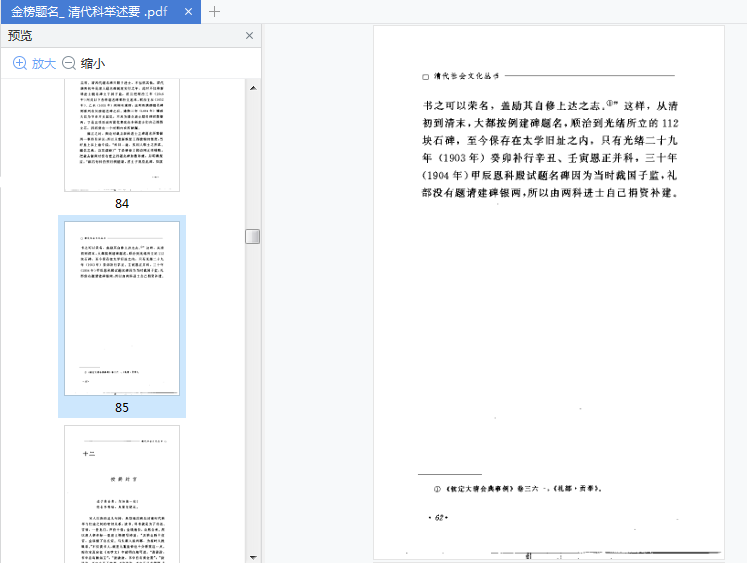Close the 金榜题名_清代科举述要.pdf tab
747x563 pixels.
[x=189, y=11]
